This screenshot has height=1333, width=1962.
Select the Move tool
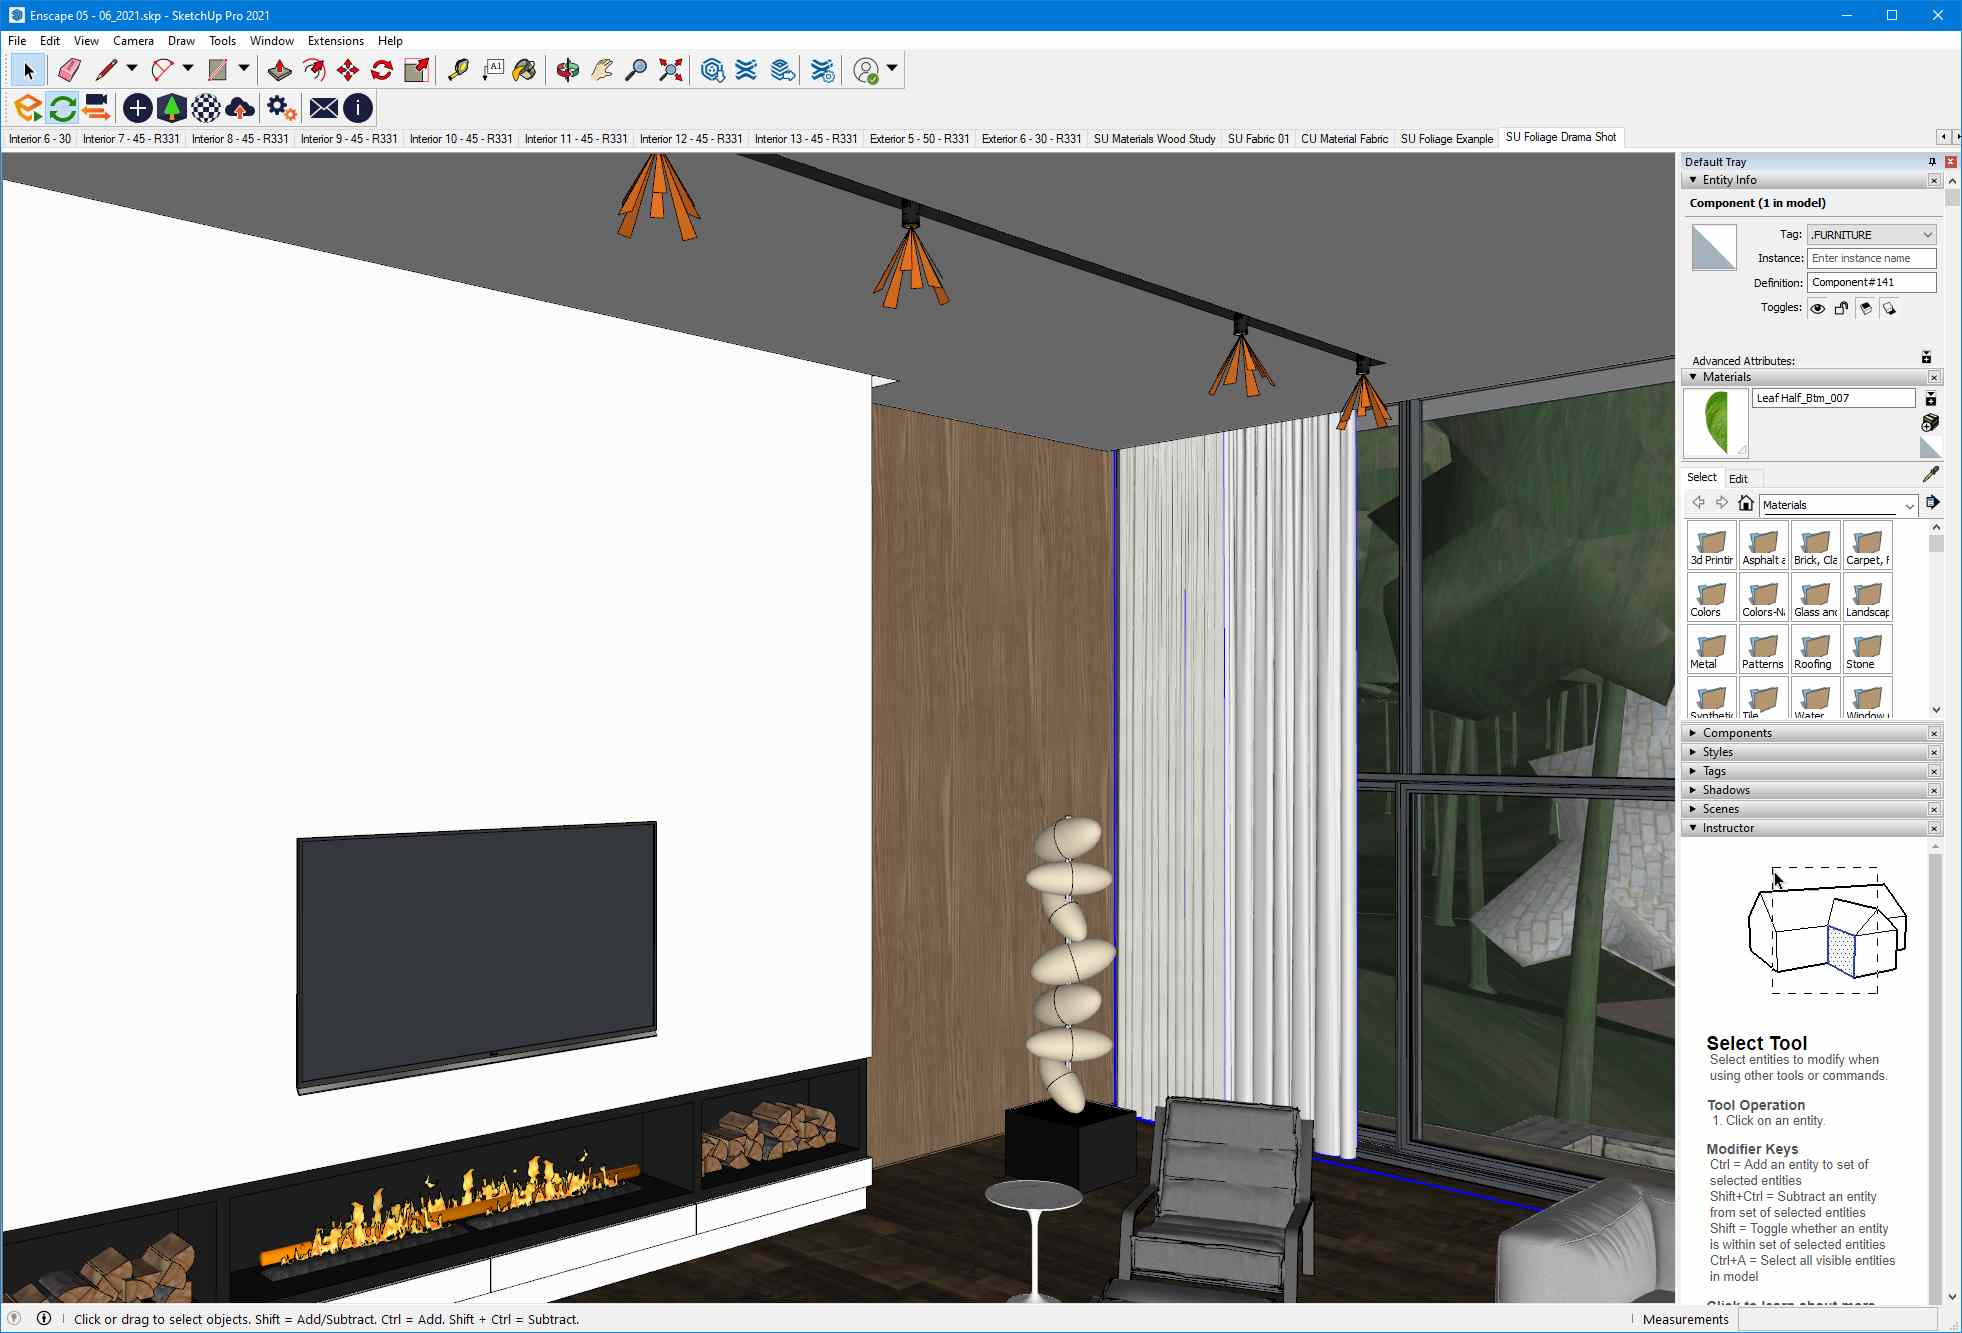(x=348, y=69)
